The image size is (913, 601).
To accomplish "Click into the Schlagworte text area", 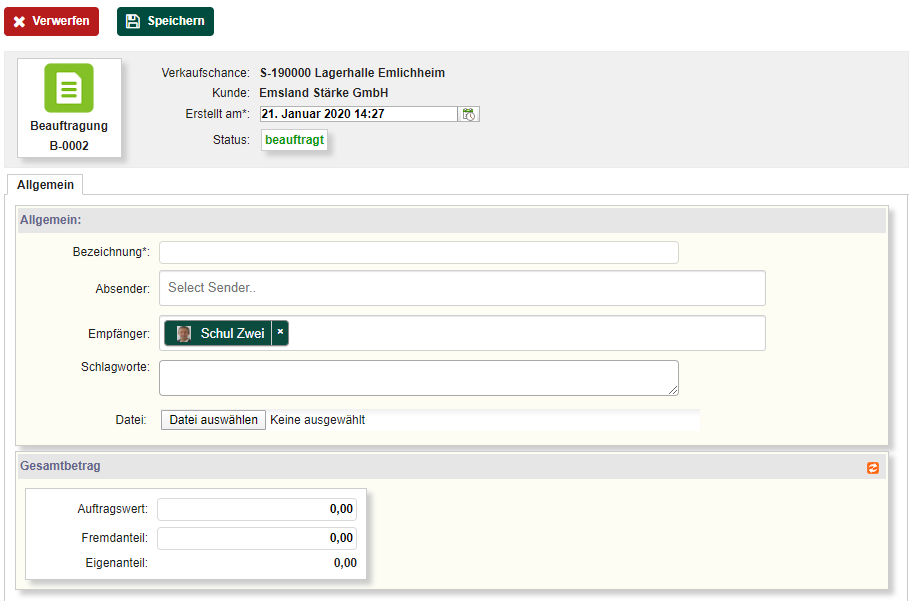I will [x=418, y=378].
